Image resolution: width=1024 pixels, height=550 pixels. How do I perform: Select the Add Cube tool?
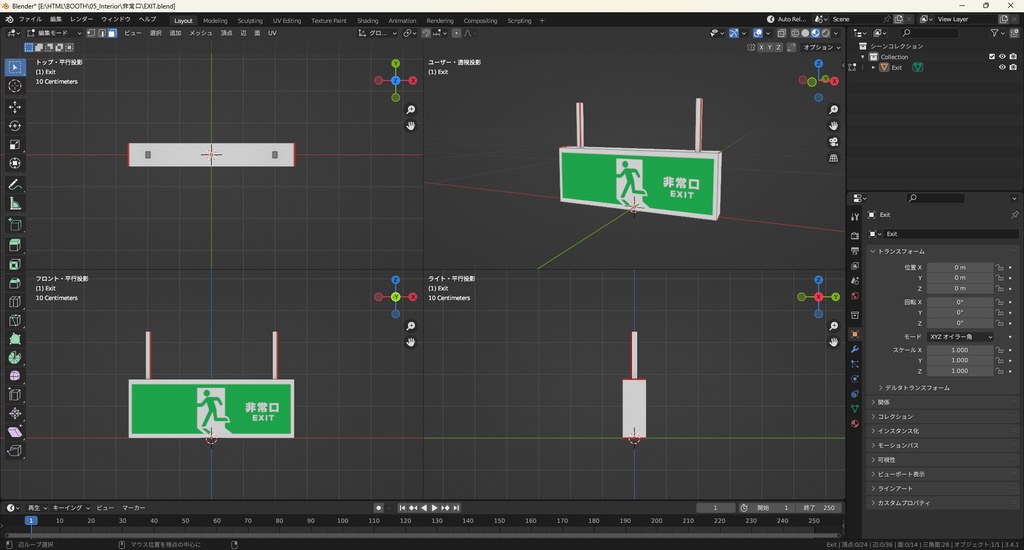point(15,225)
